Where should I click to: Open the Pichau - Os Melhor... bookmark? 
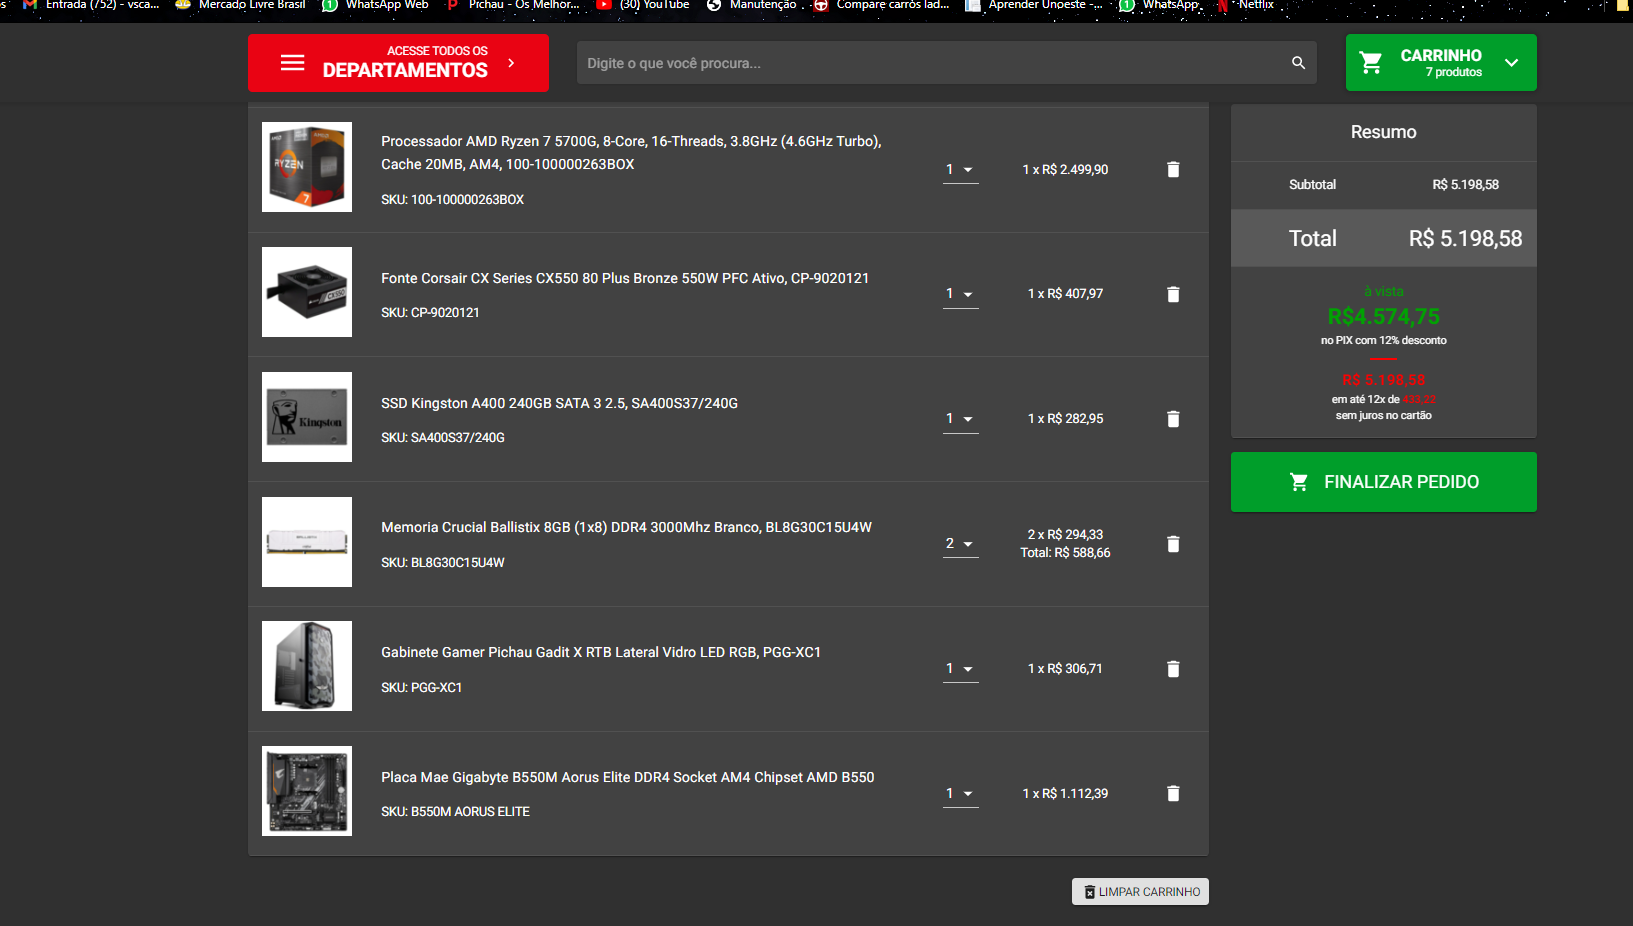pyautogui.click(x=512, y=5)
